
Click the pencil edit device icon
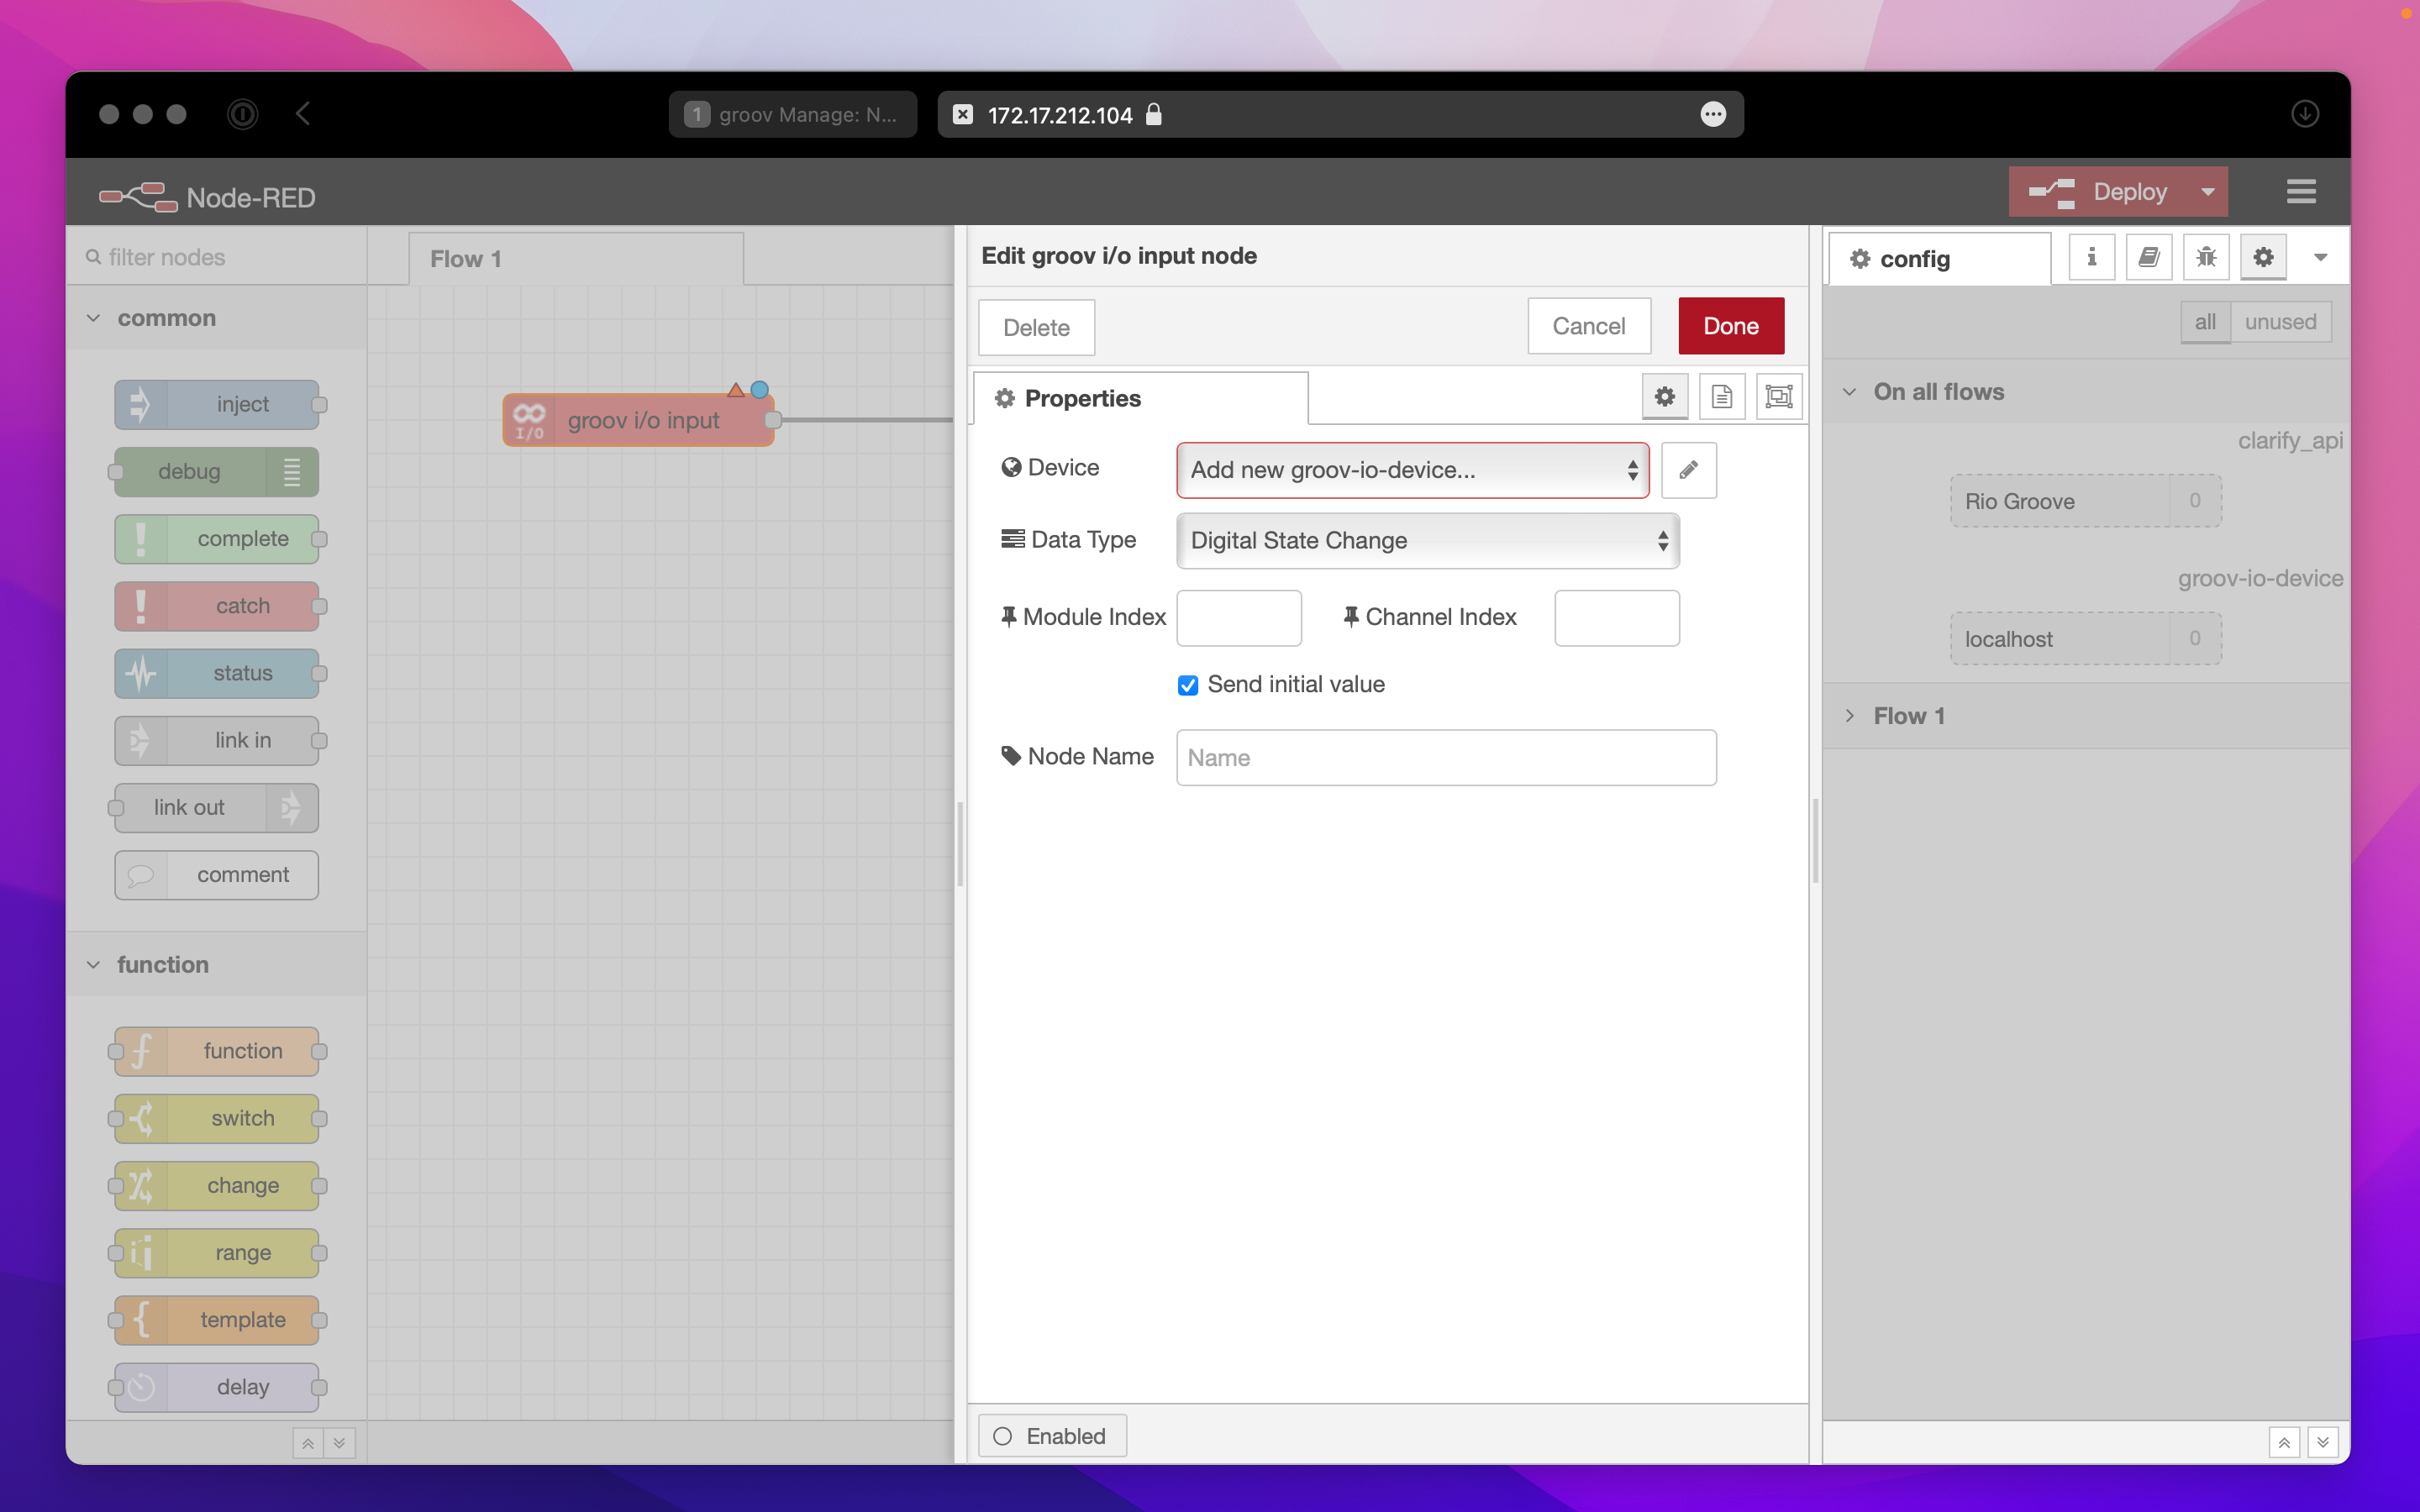(1688, 470)
